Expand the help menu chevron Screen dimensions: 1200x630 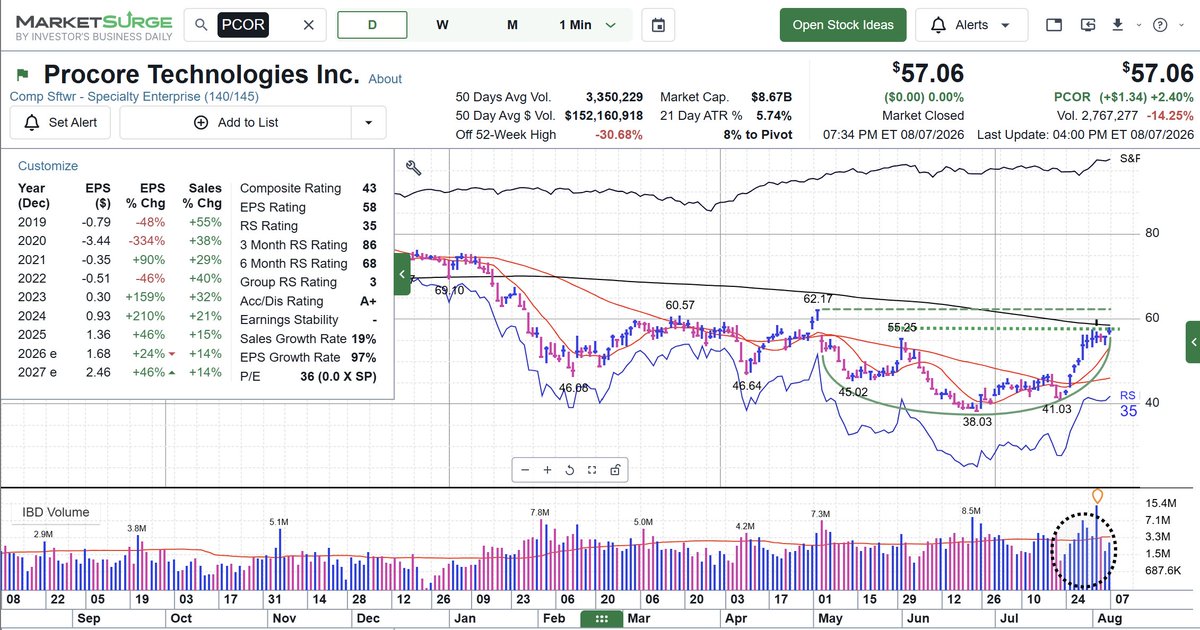pyautogui.click(x=1180, y=25)
